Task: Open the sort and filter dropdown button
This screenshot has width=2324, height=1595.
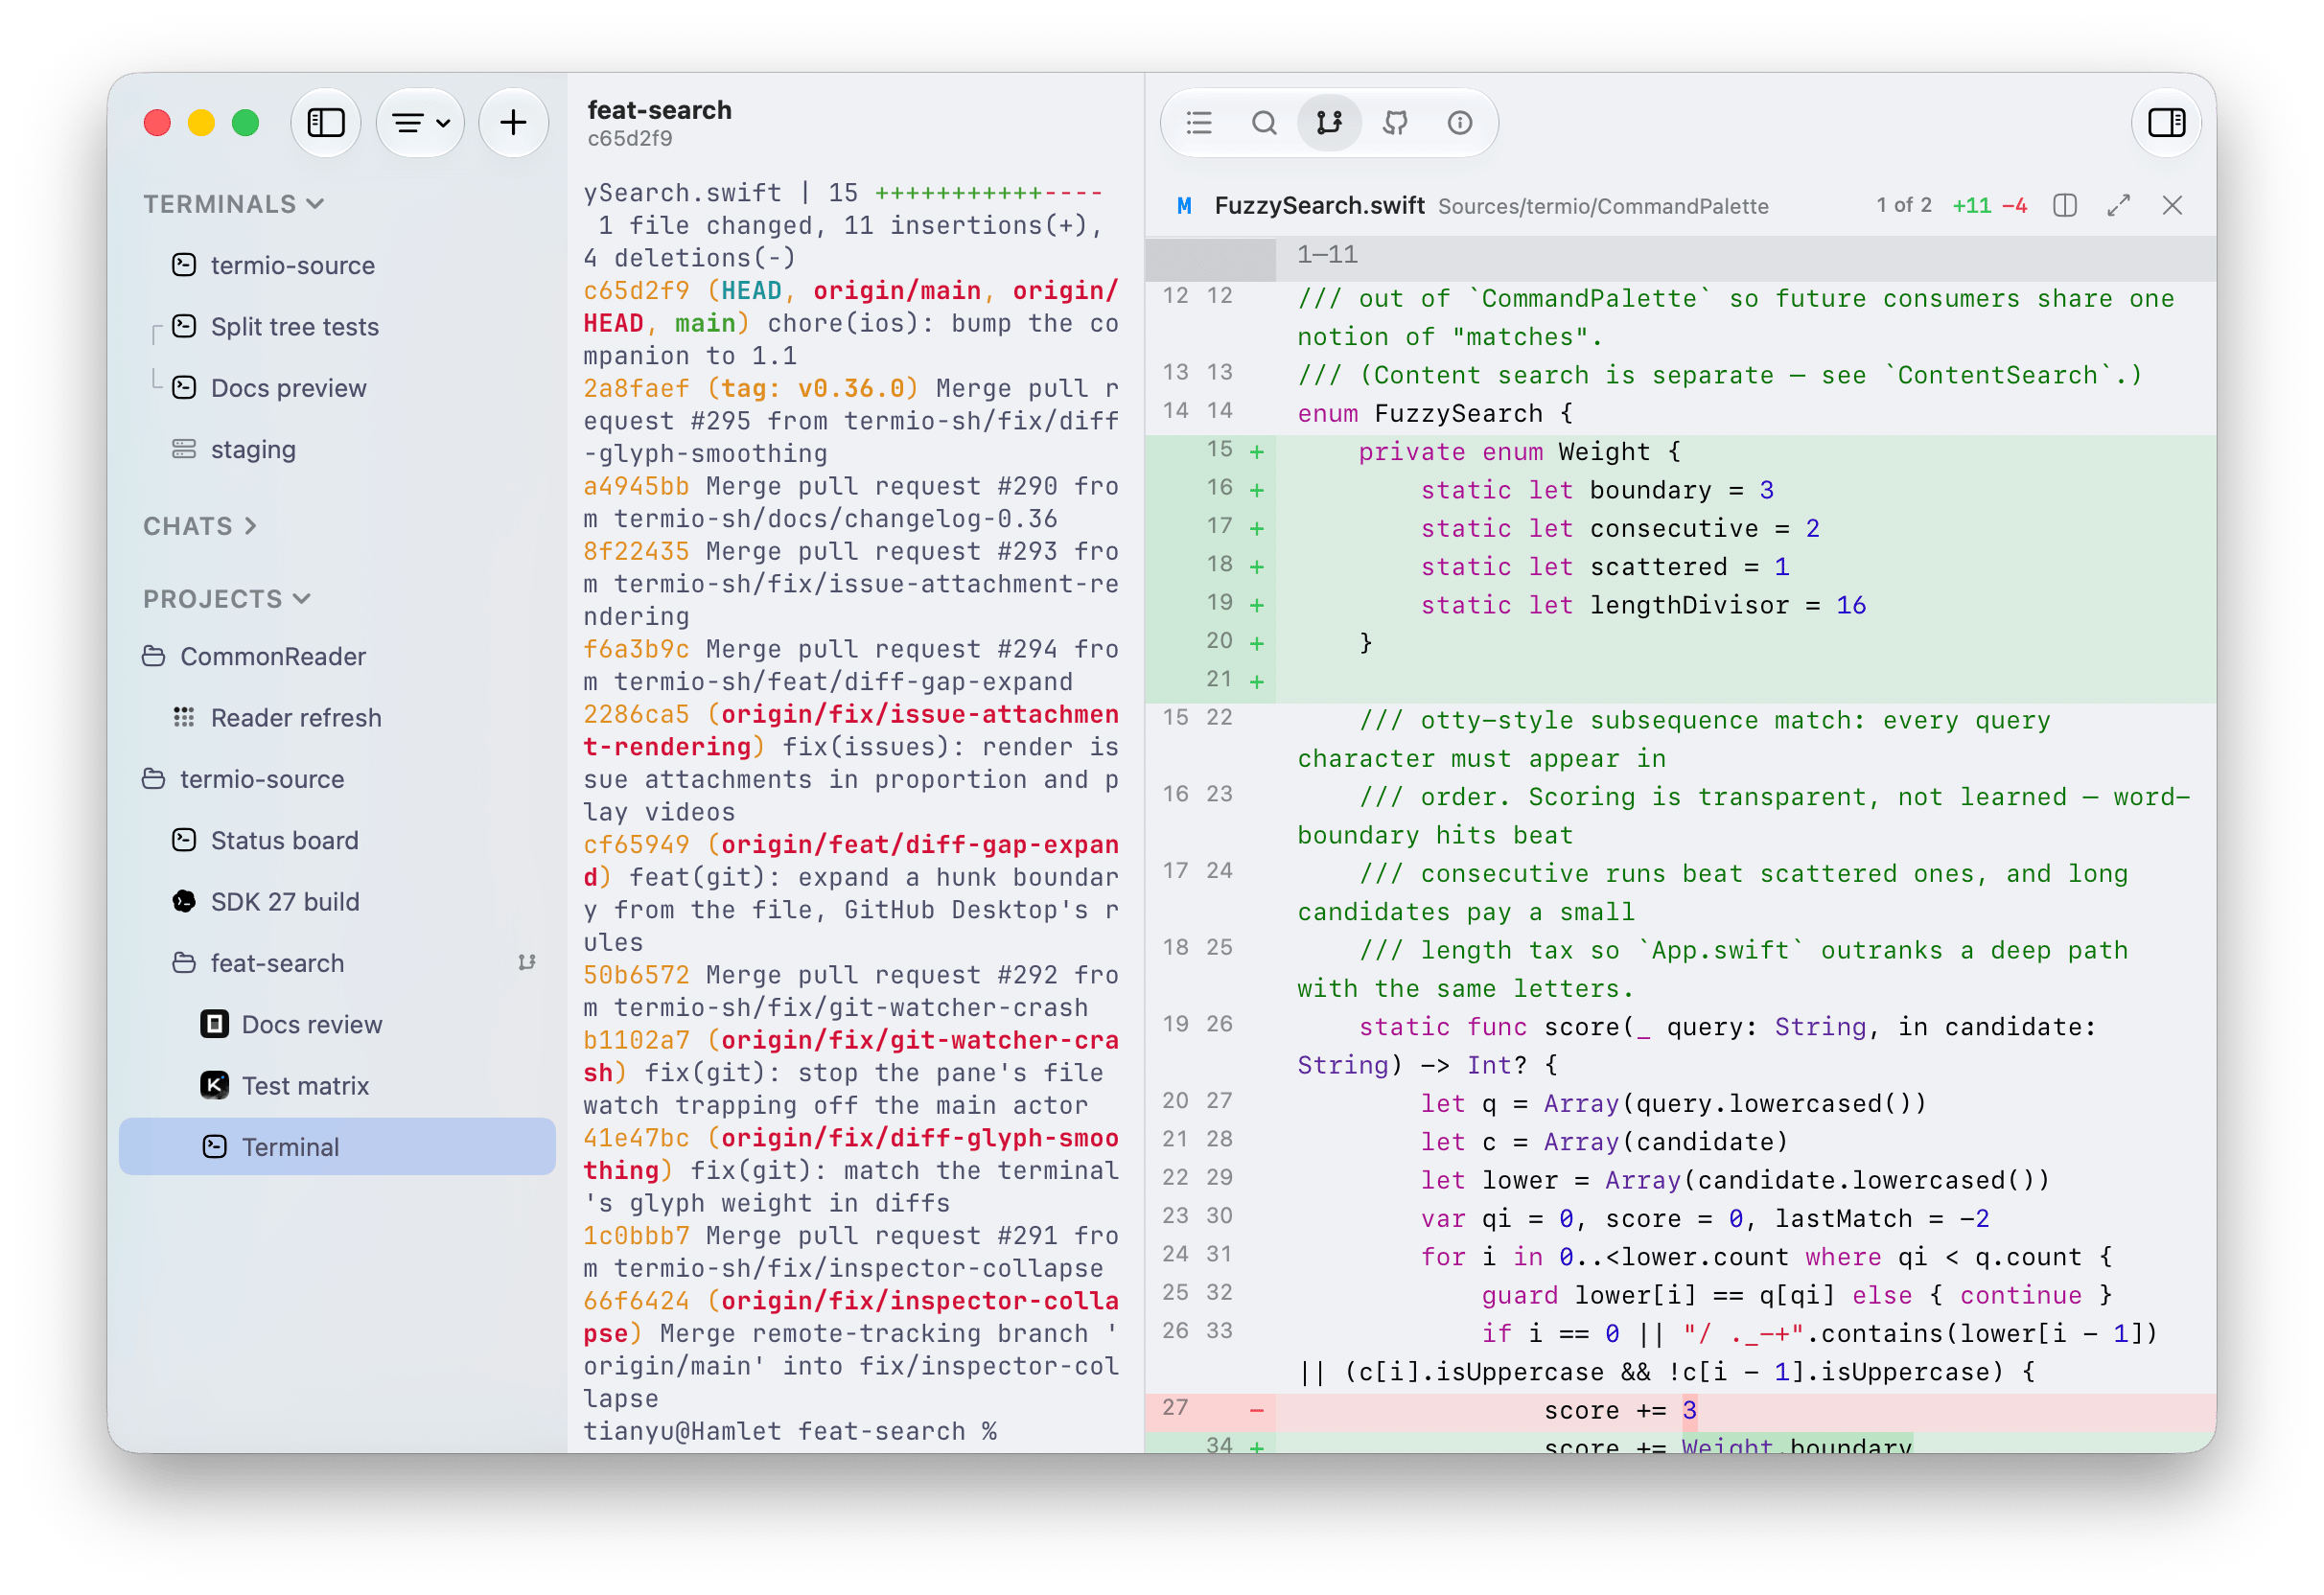Action: (x=420, y=123)
